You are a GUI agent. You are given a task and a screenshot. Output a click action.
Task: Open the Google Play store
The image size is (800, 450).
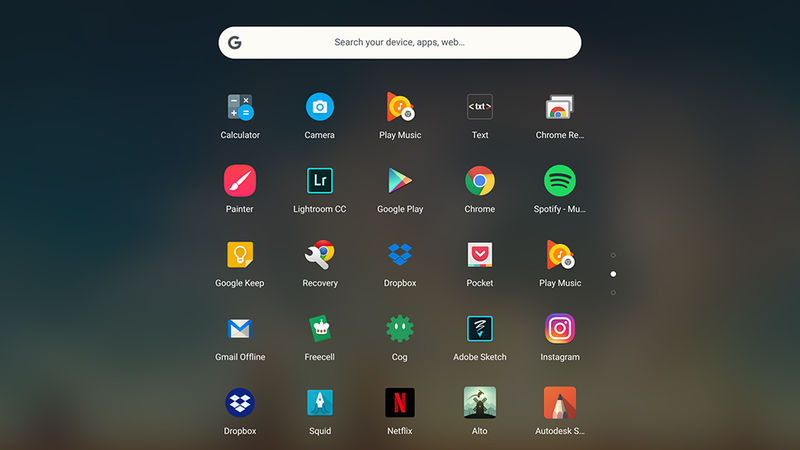coord(400,181)
